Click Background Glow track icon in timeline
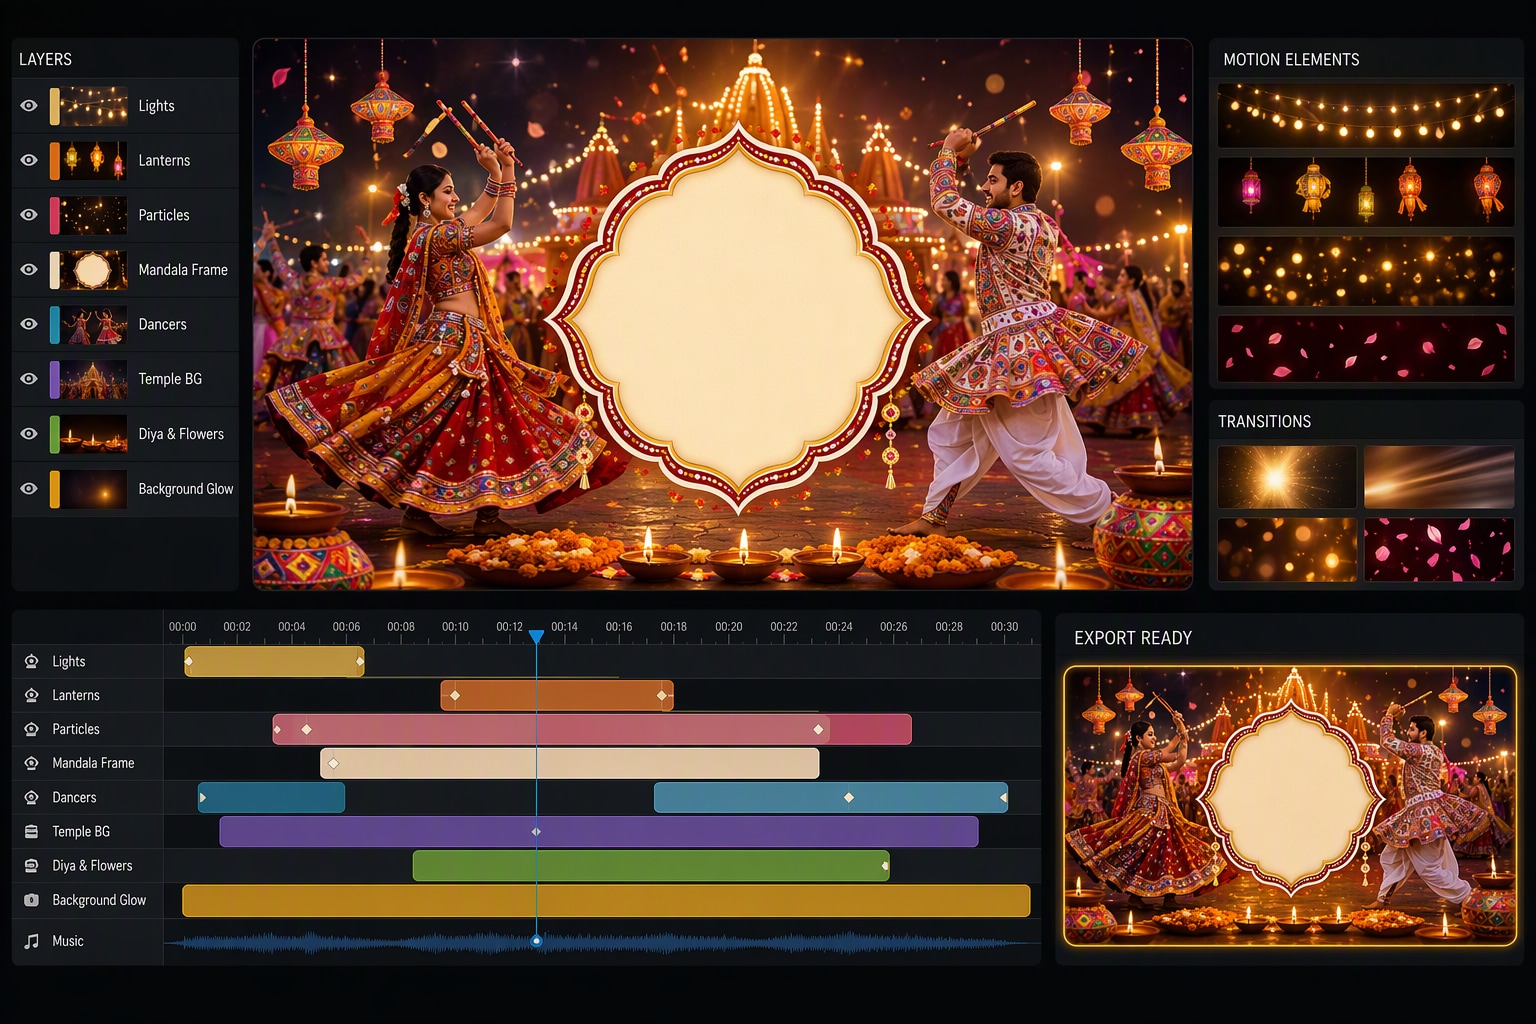 pyautogui.click(x=32, y=900)
